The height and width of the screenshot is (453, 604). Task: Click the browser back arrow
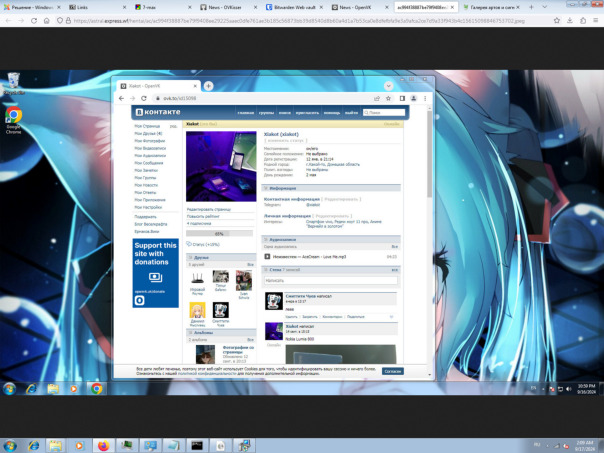tap(121, 99)
